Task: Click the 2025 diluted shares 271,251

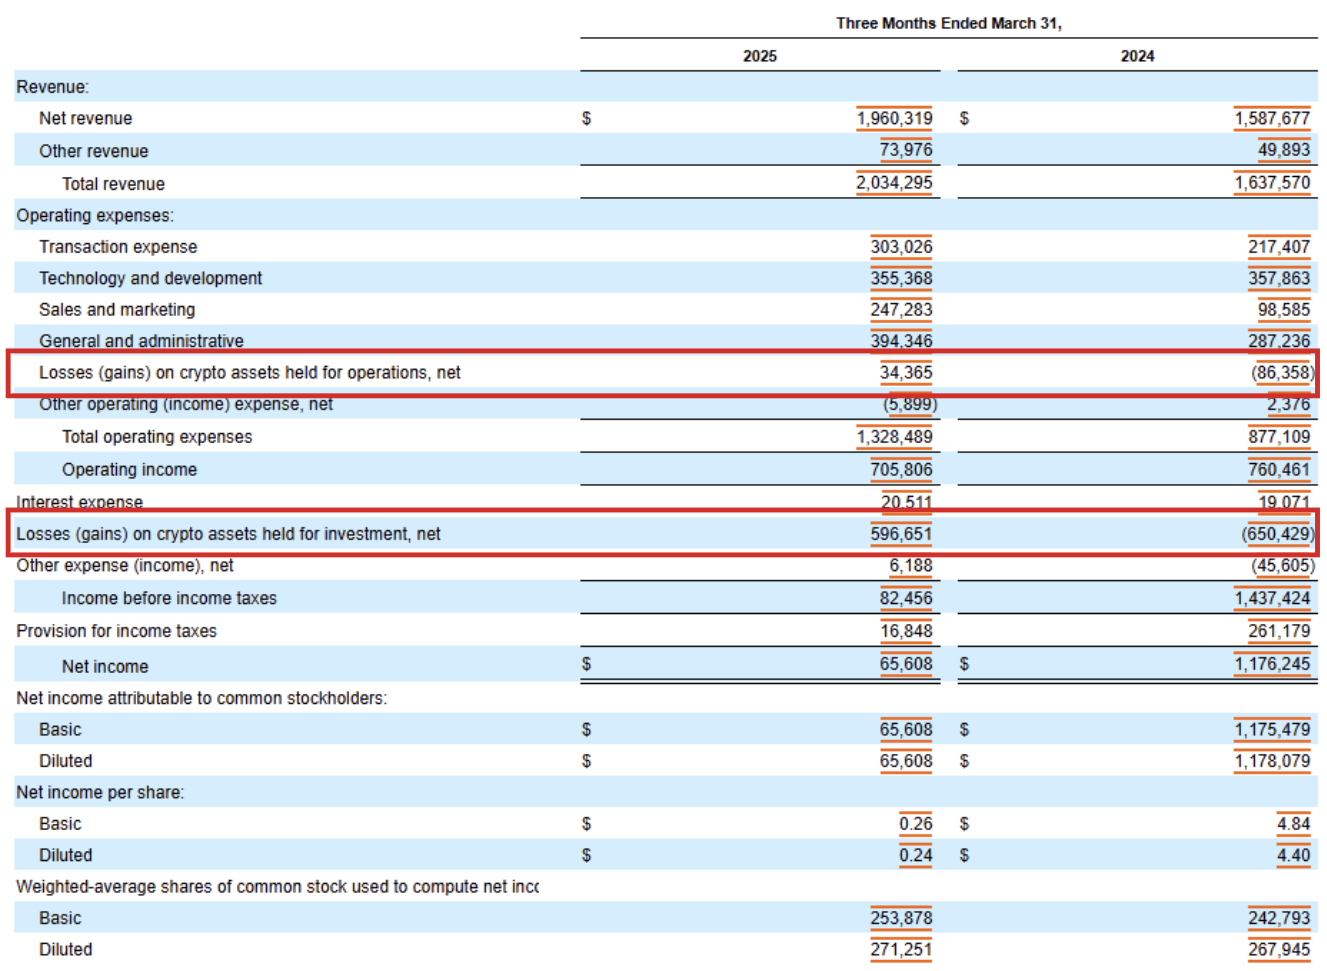Action: 901,949
